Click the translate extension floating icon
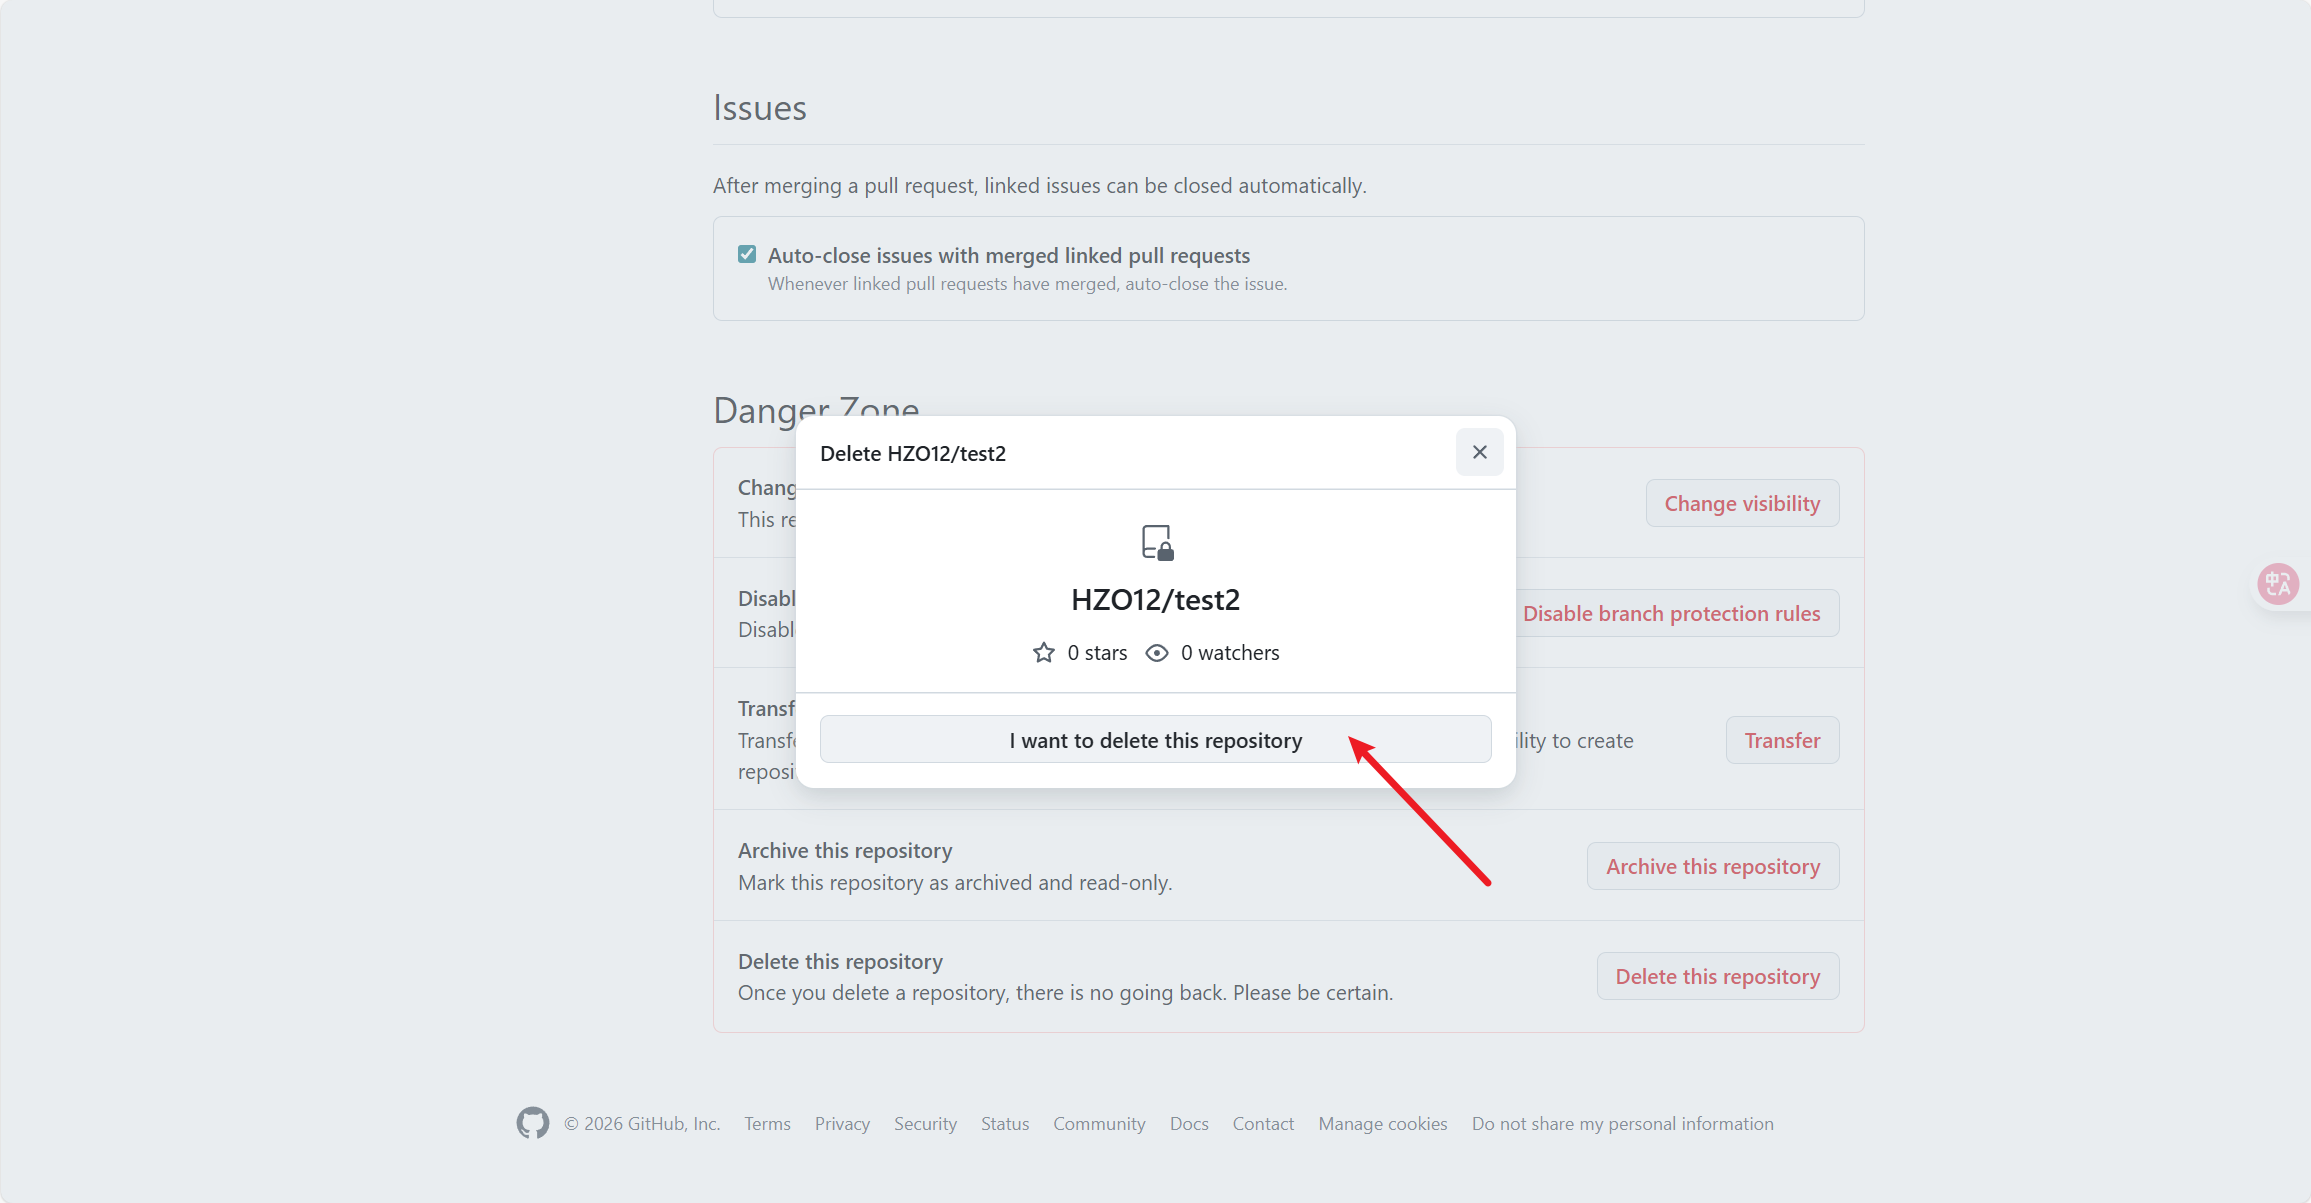The width and height of the screenshot is (2311, 1203). pos(2278,584)
